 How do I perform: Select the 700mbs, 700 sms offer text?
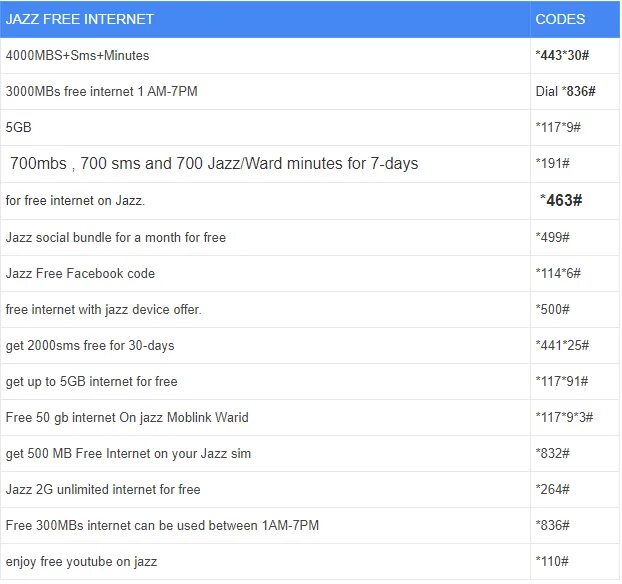[214, 163]
